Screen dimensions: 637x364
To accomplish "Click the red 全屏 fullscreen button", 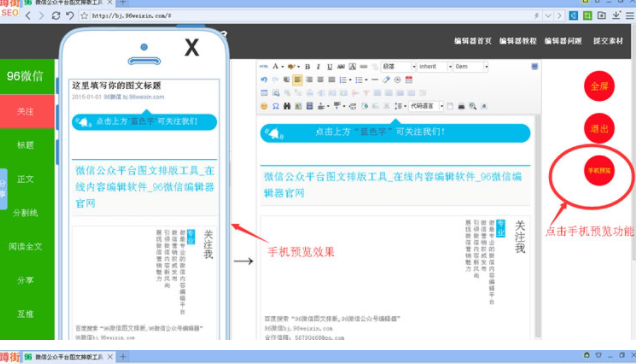I will pos(599,86).
